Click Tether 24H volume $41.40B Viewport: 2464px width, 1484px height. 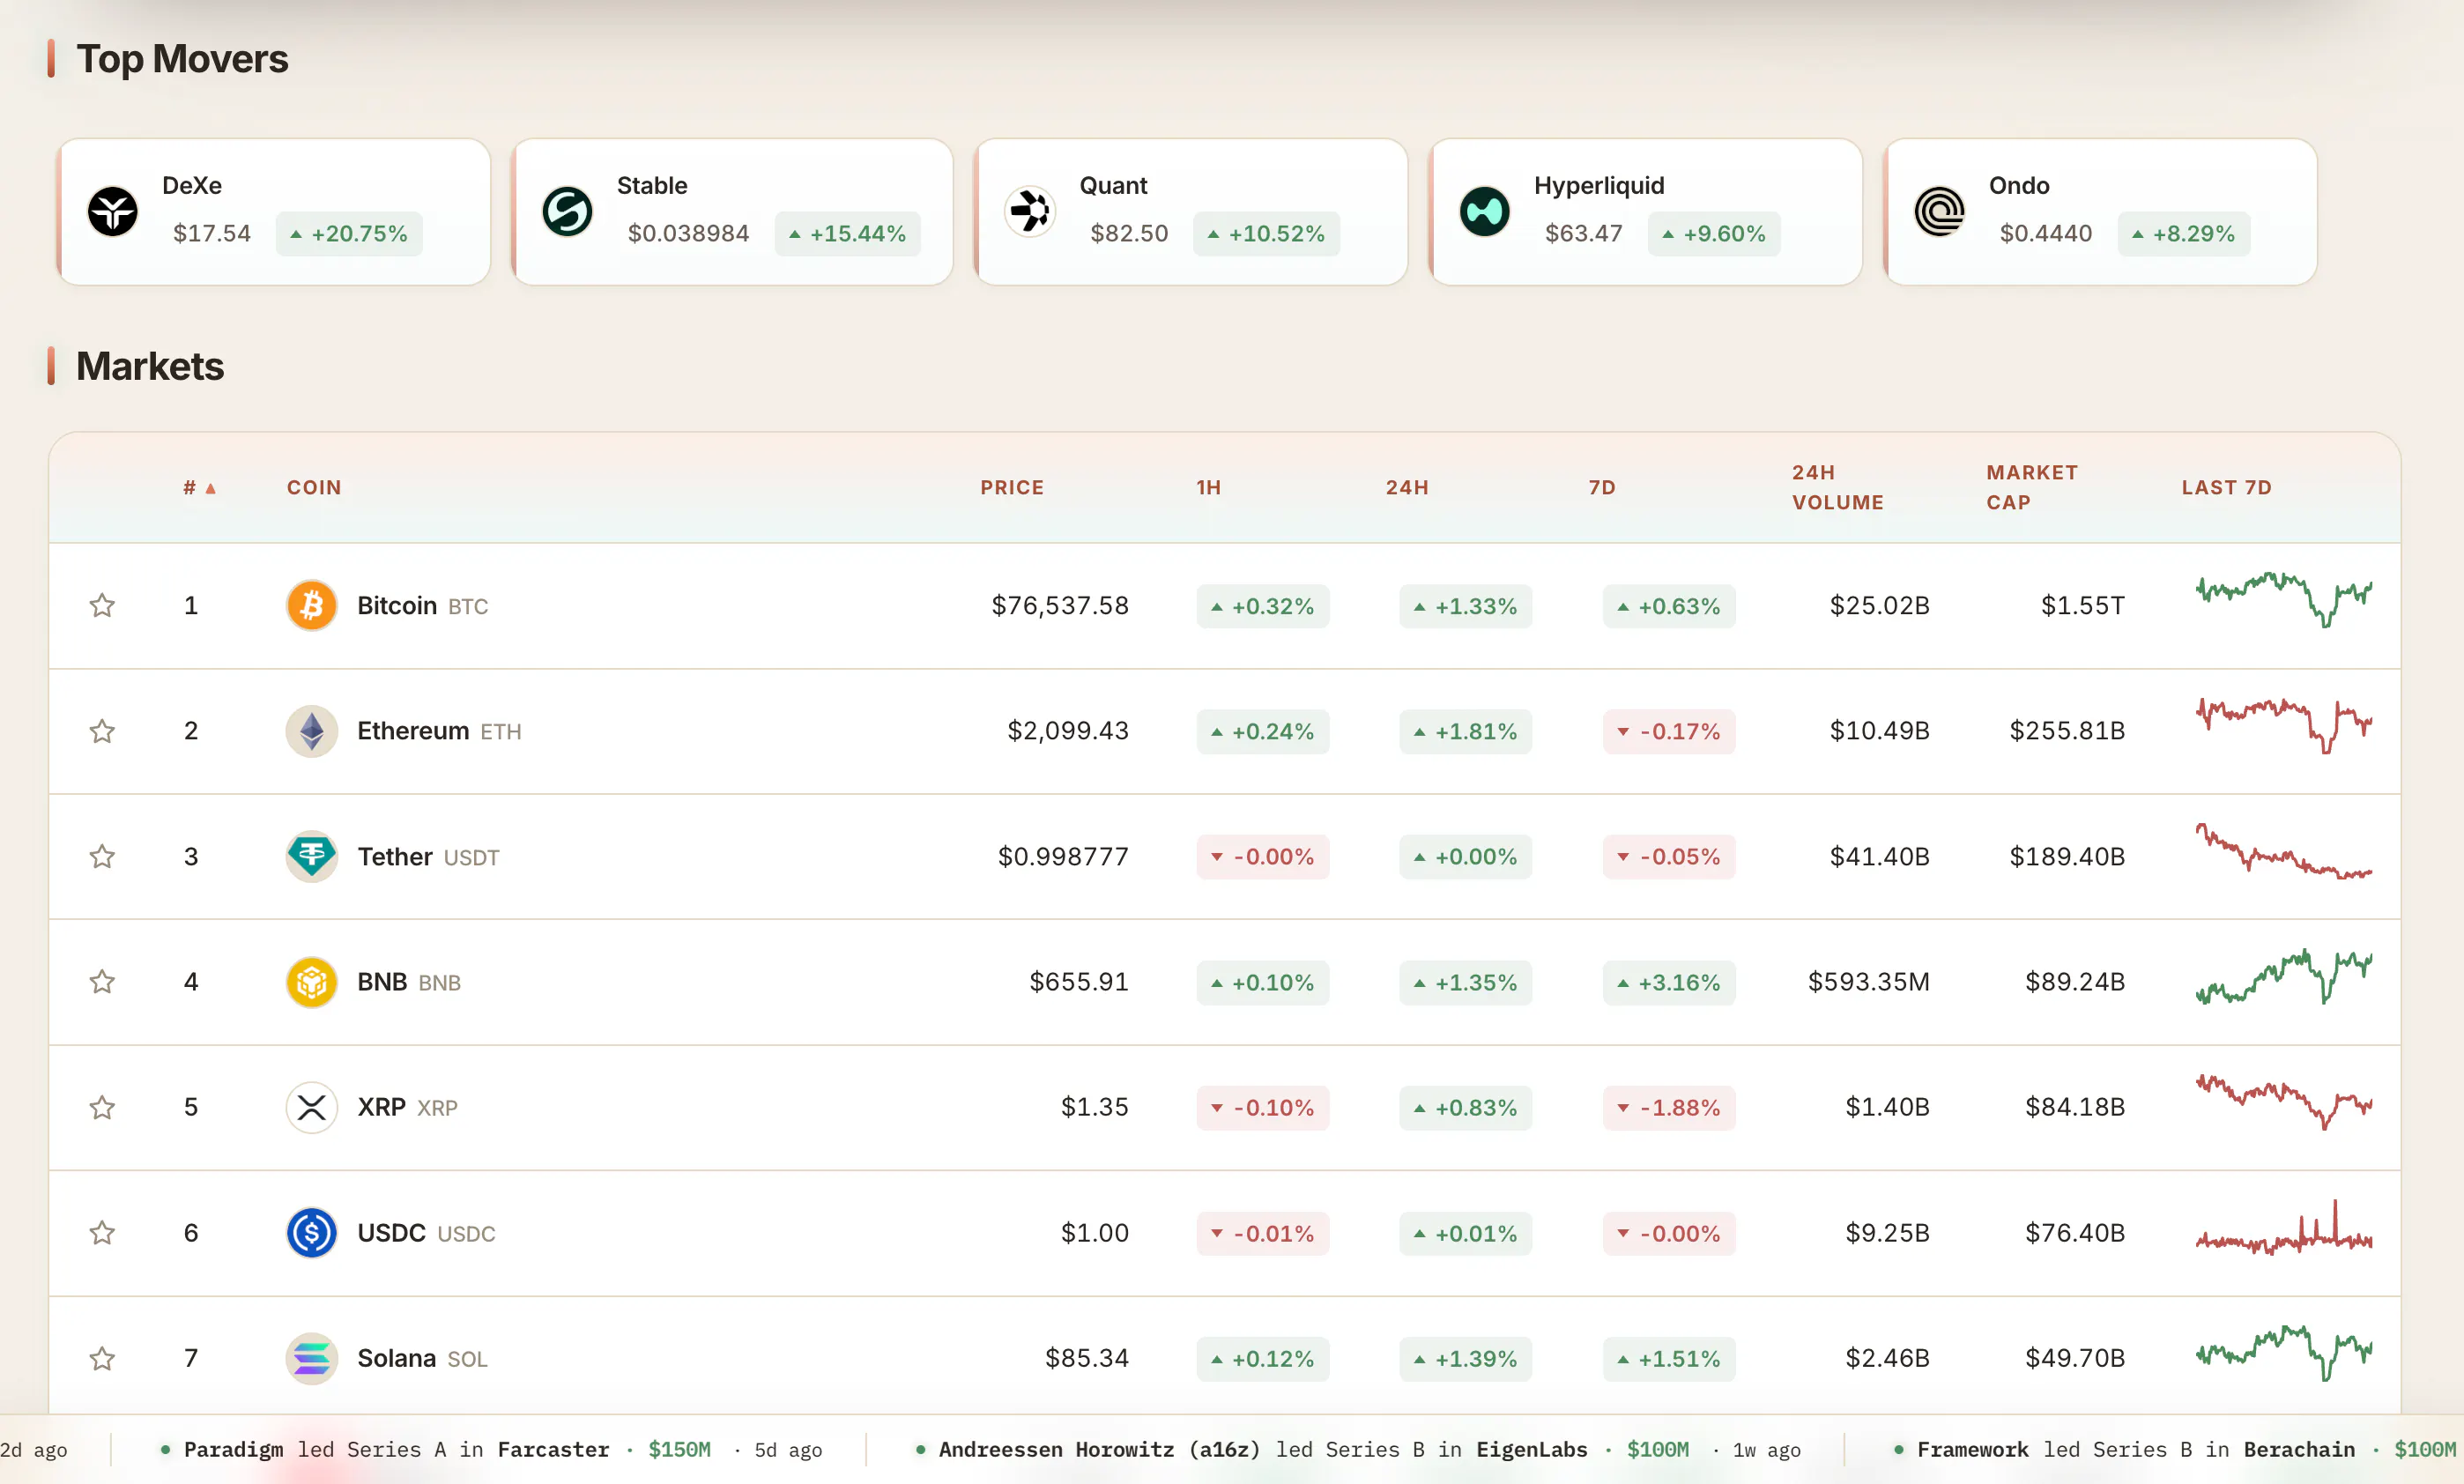point(1879,856)
